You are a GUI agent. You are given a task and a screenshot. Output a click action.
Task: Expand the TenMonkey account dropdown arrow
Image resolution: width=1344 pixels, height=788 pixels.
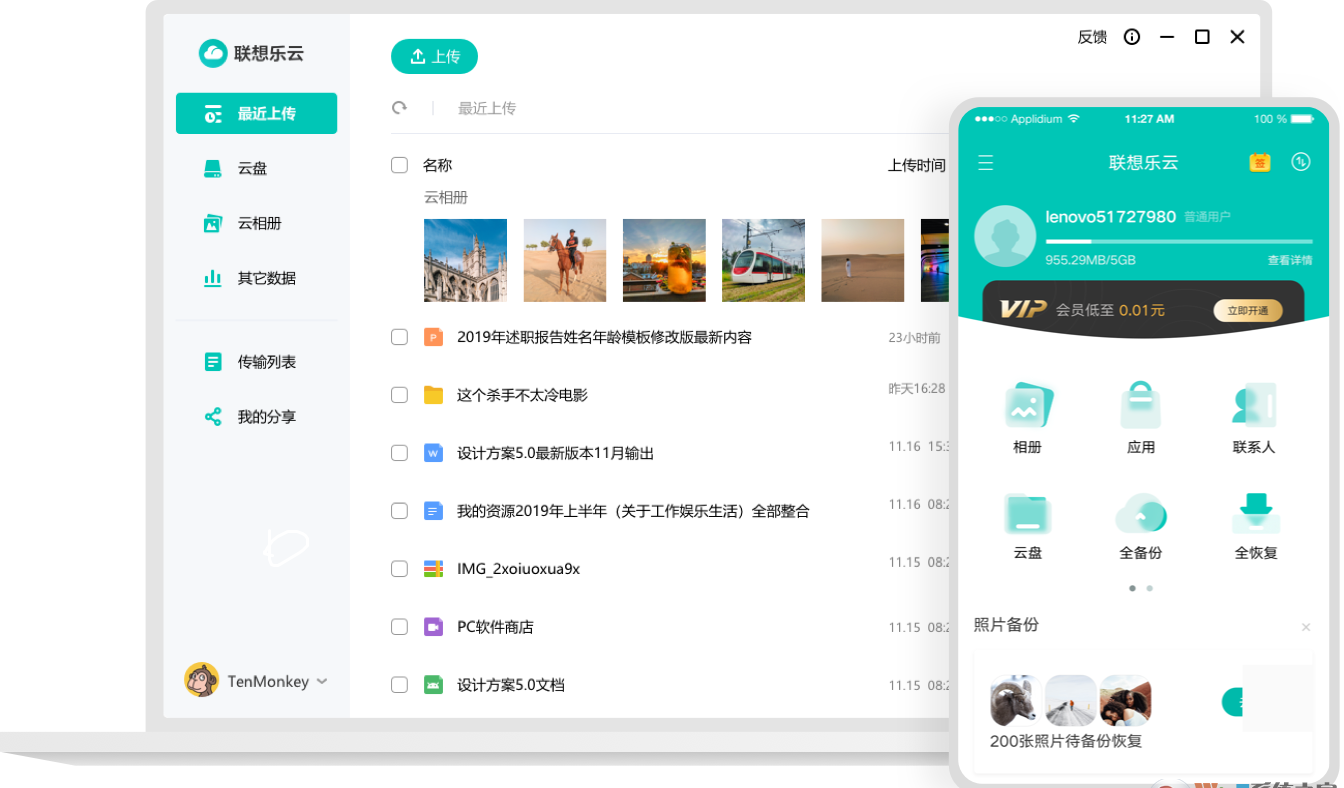[322, 681]
